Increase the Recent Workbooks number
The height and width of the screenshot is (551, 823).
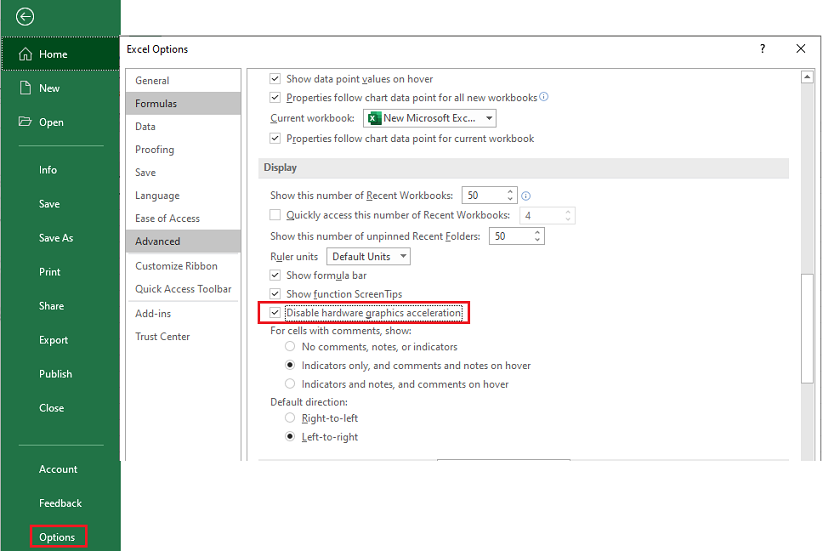tap(510, 191)
